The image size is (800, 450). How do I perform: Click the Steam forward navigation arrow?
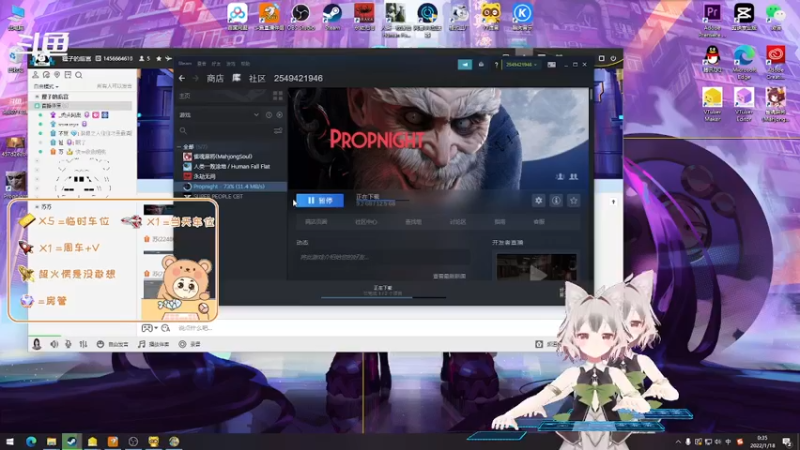click(196, 78)
